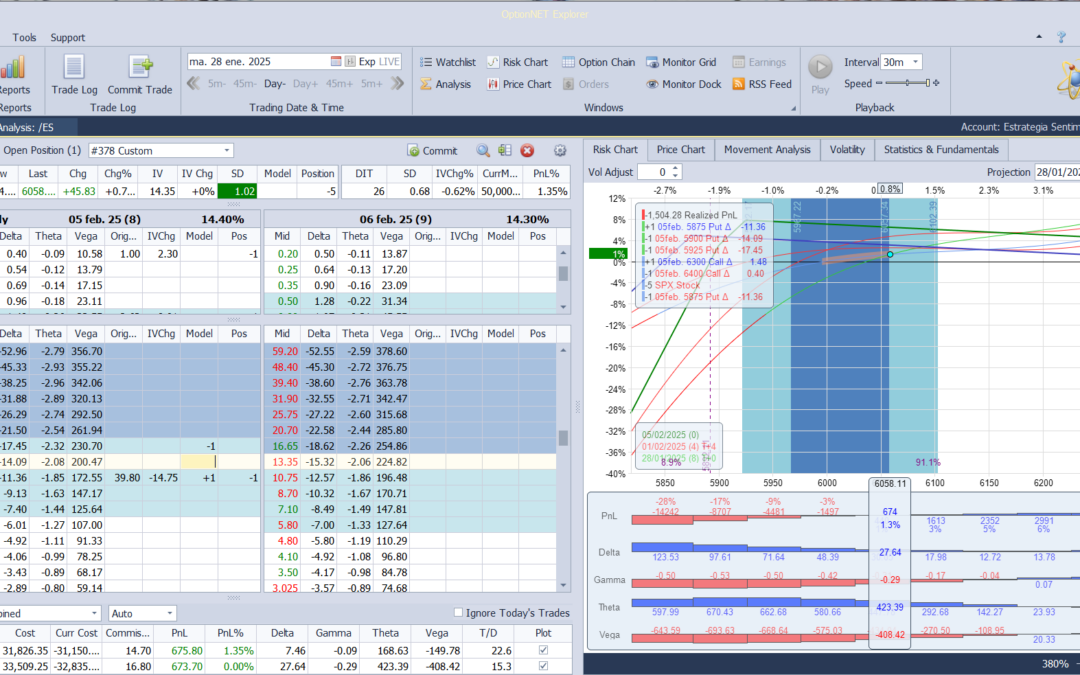1080x675 pixels.
Task: Step forward 5 minutes with 5m+
Action: (x=371, y=83)
